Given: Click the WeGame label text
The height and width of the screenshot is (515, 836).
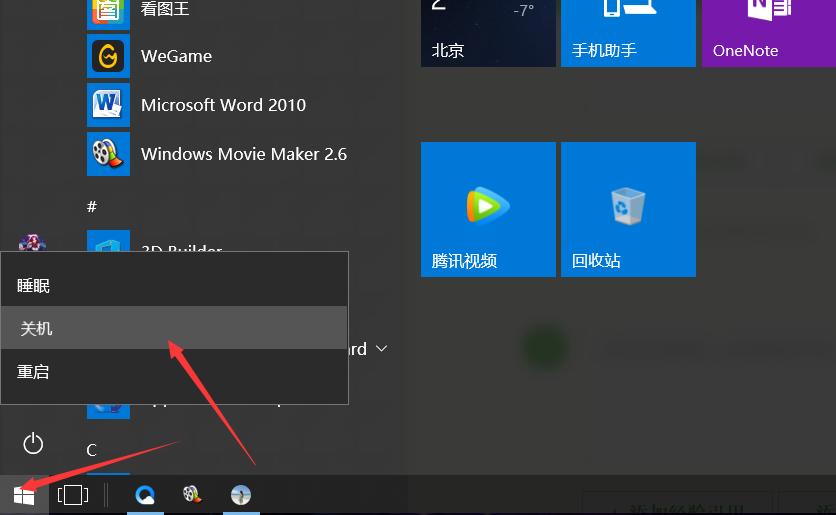Looking at the screenshot, I should tap(176, 56).
